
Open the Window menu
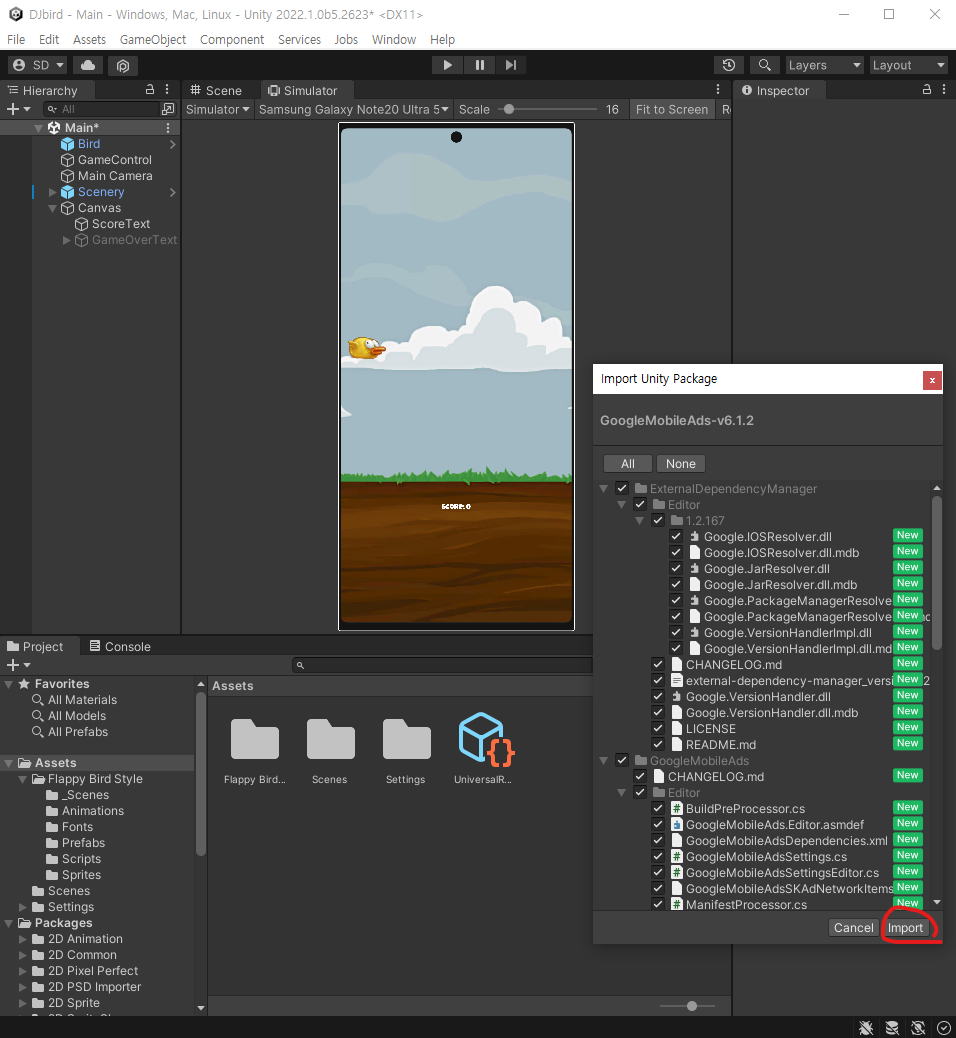click(x=394, y=40)
